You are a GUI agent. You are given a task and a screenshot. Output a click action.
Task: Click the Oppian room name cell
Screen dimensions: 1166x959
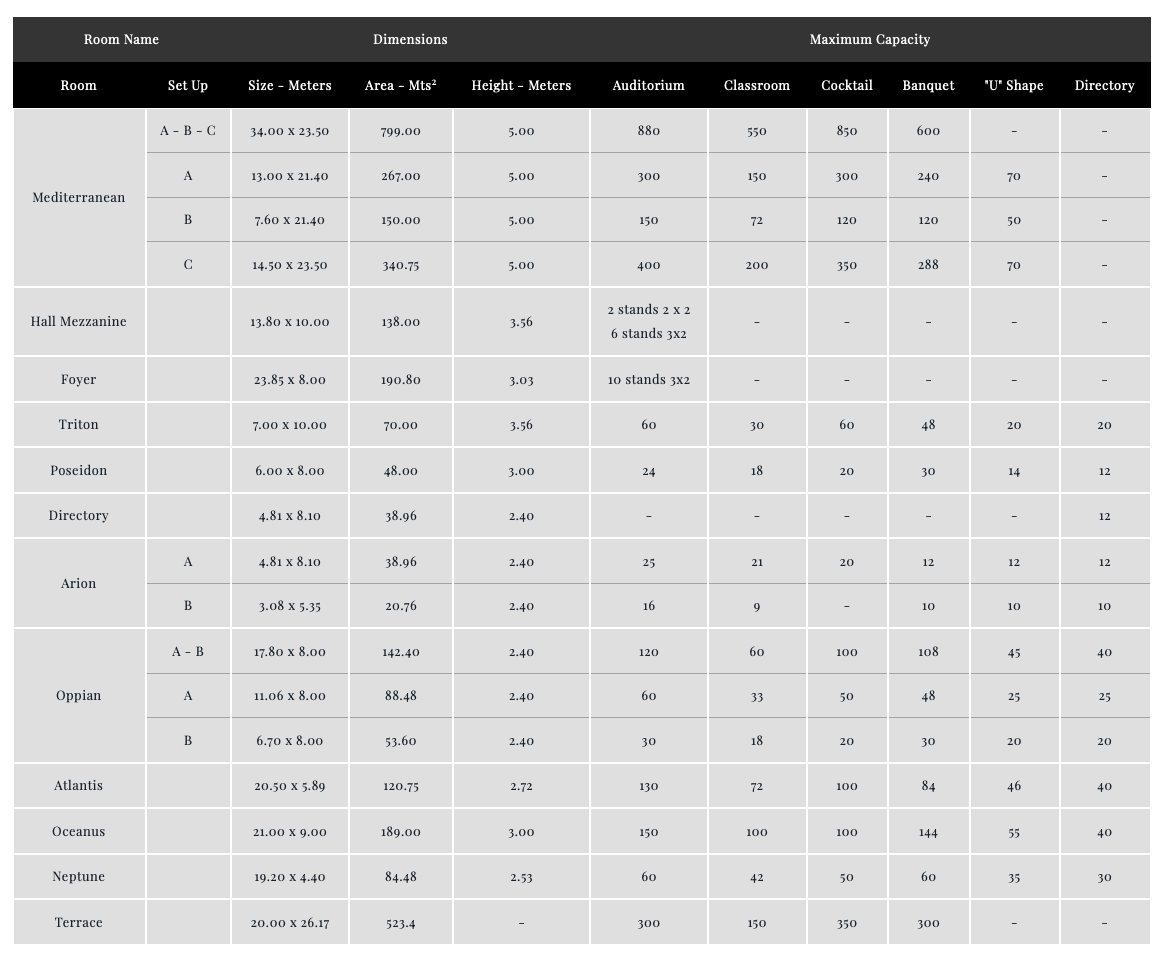tap(79, 696)
